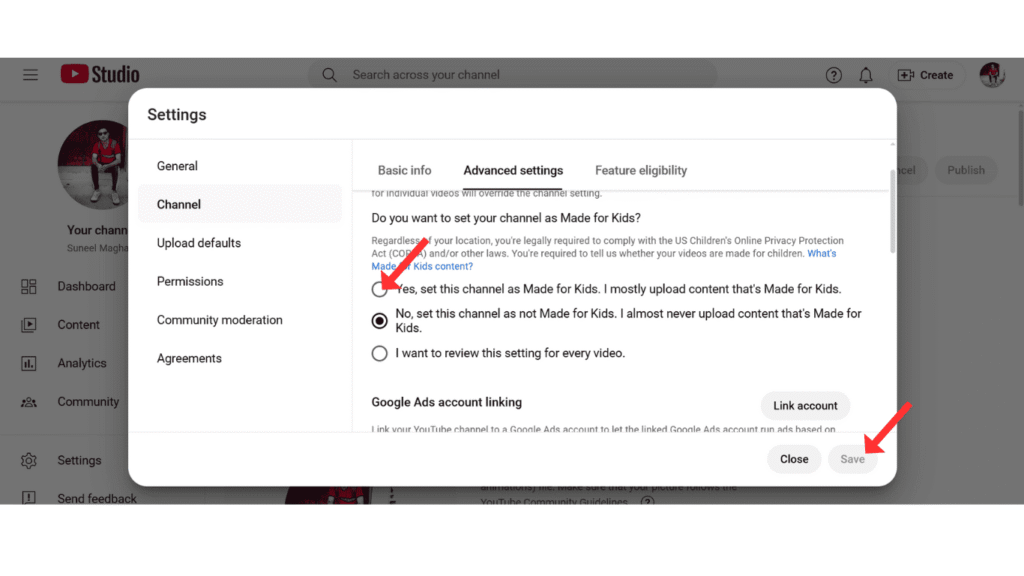1024x576 pixels.
Task: Open Upload defaults settings section
Action: pos(199,243)
